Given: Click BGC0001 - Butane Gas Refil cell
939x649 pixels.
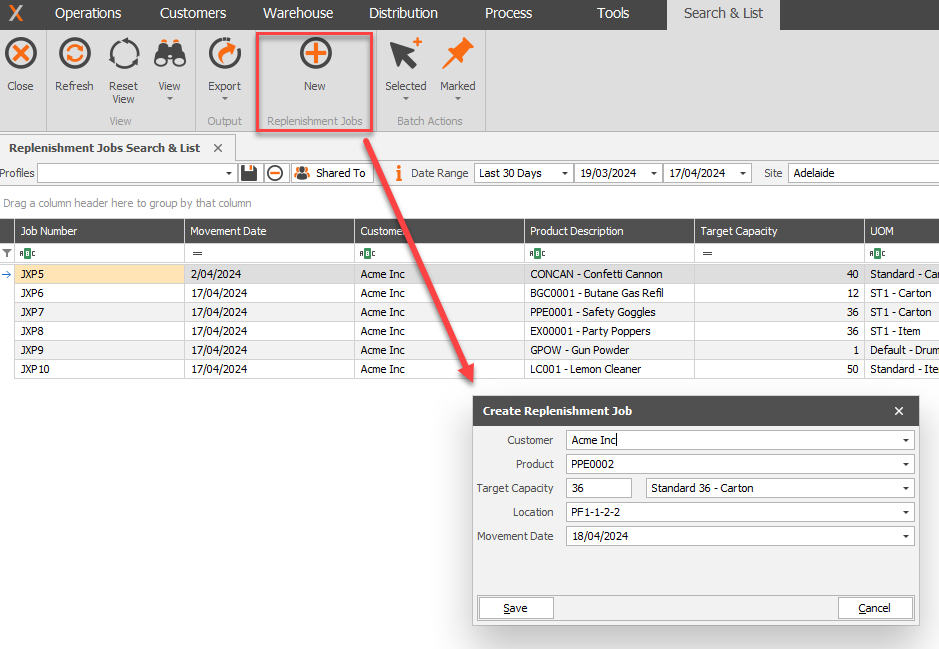Looking at the screenshot, I should click(x=609, y=293).
